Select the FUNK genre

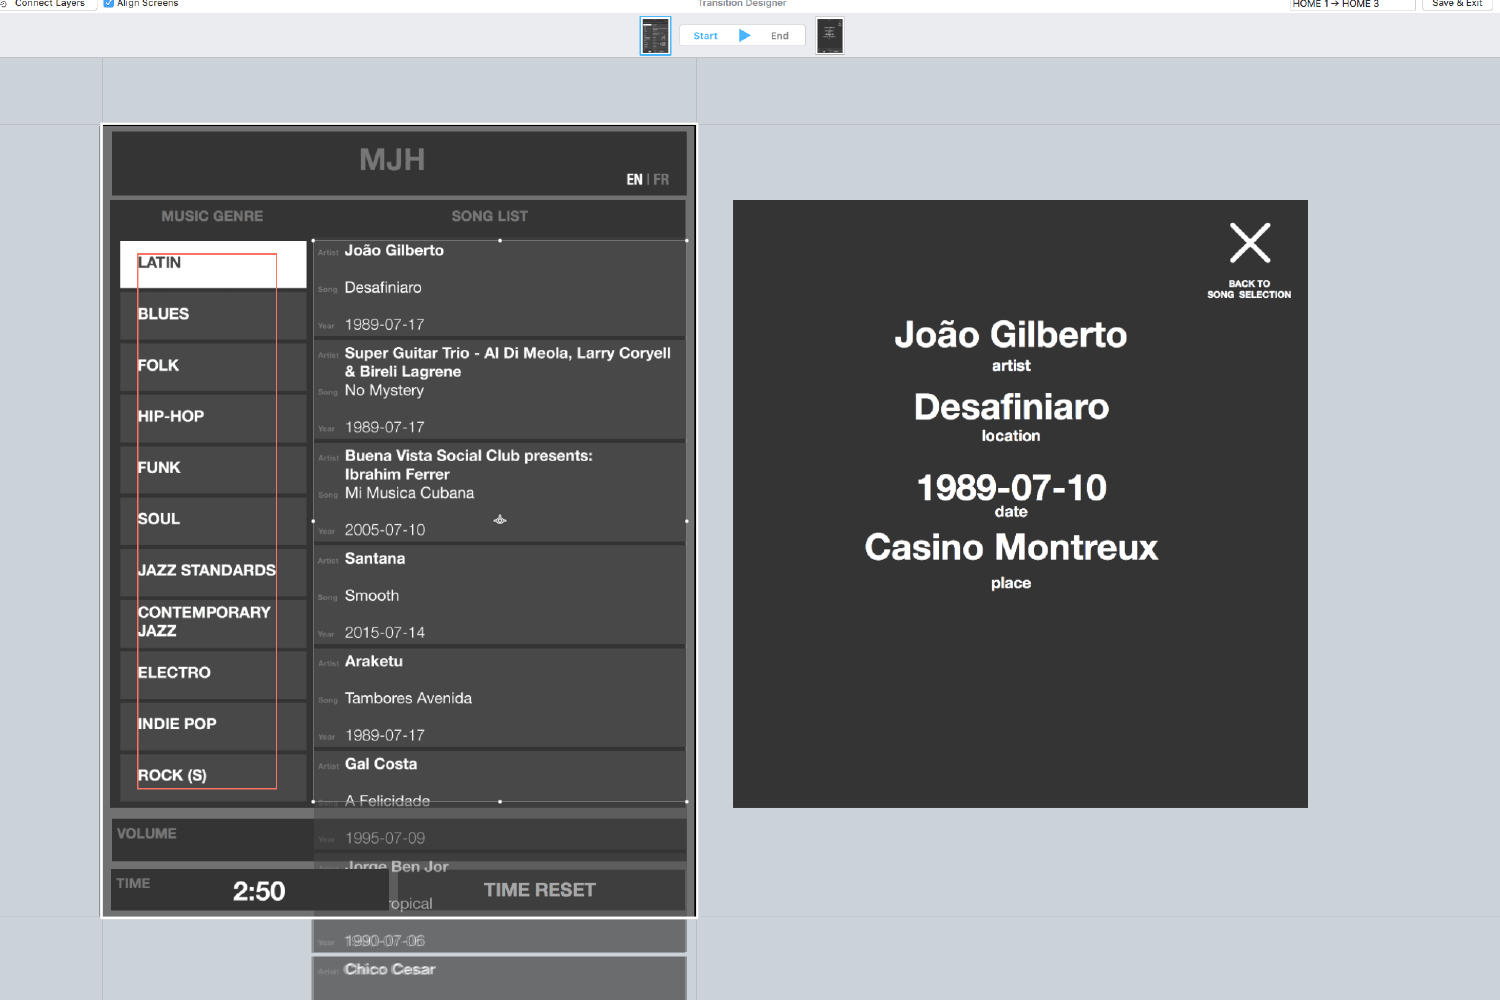pyautogui.click(x=213, y=468)
